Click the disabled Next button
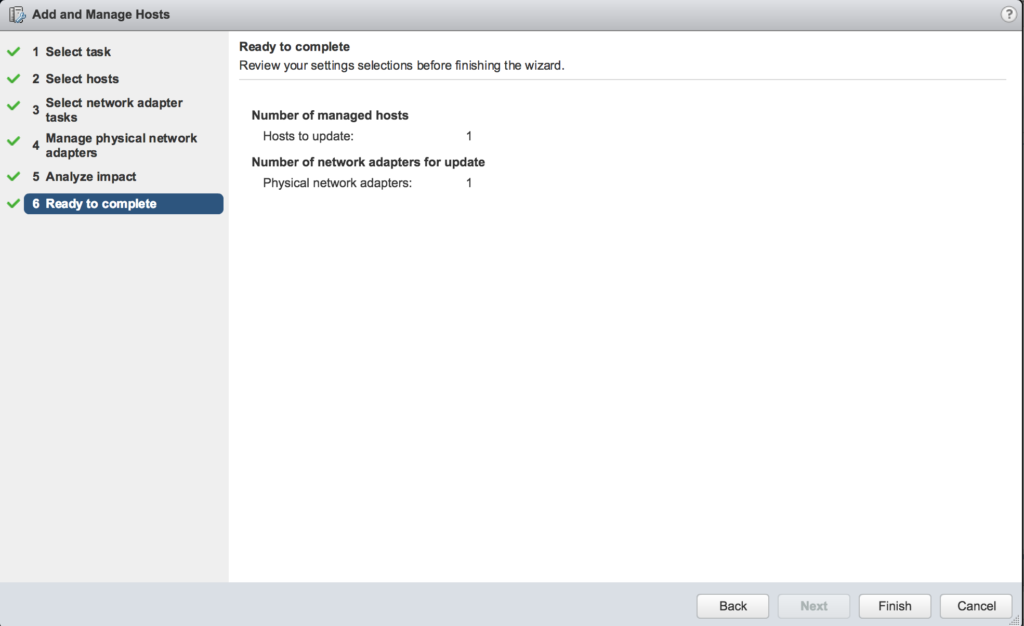Image resolution: width=1024 pixels, height=626 pixels. point(814,606)
